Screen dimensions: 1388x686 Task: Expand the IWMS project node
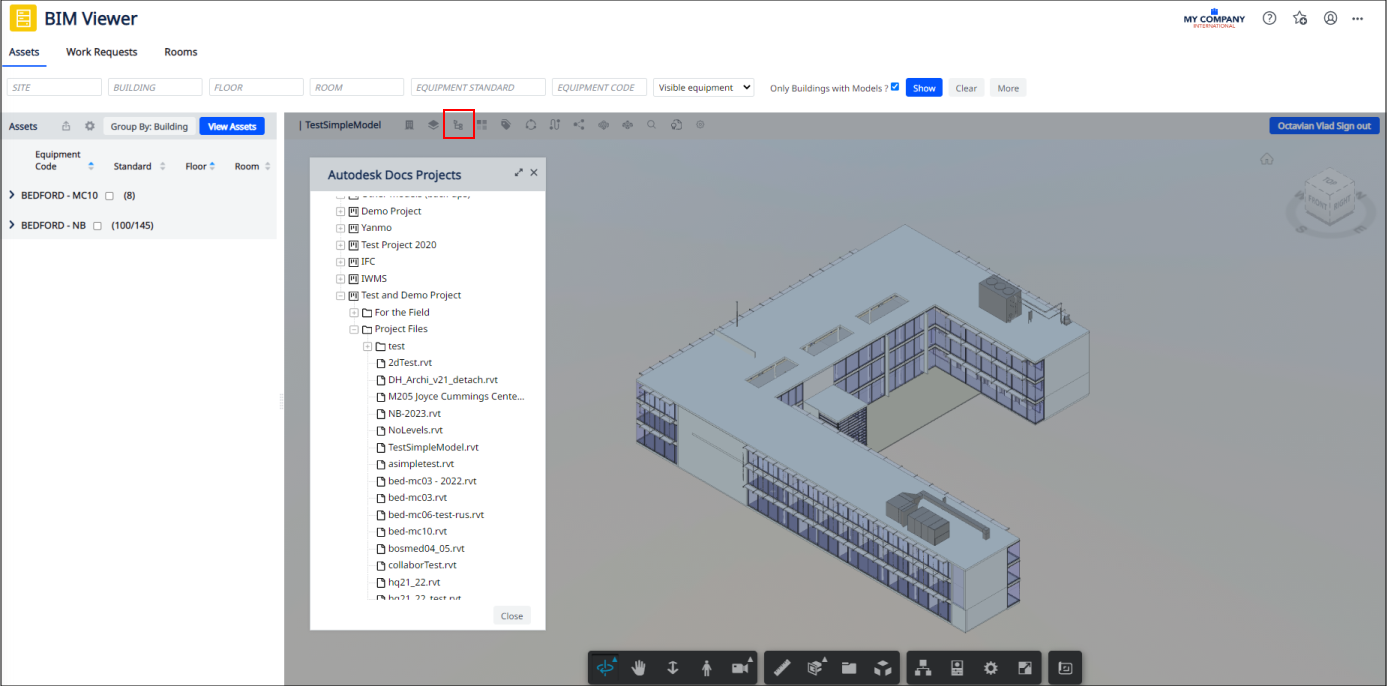coord(341,279)
